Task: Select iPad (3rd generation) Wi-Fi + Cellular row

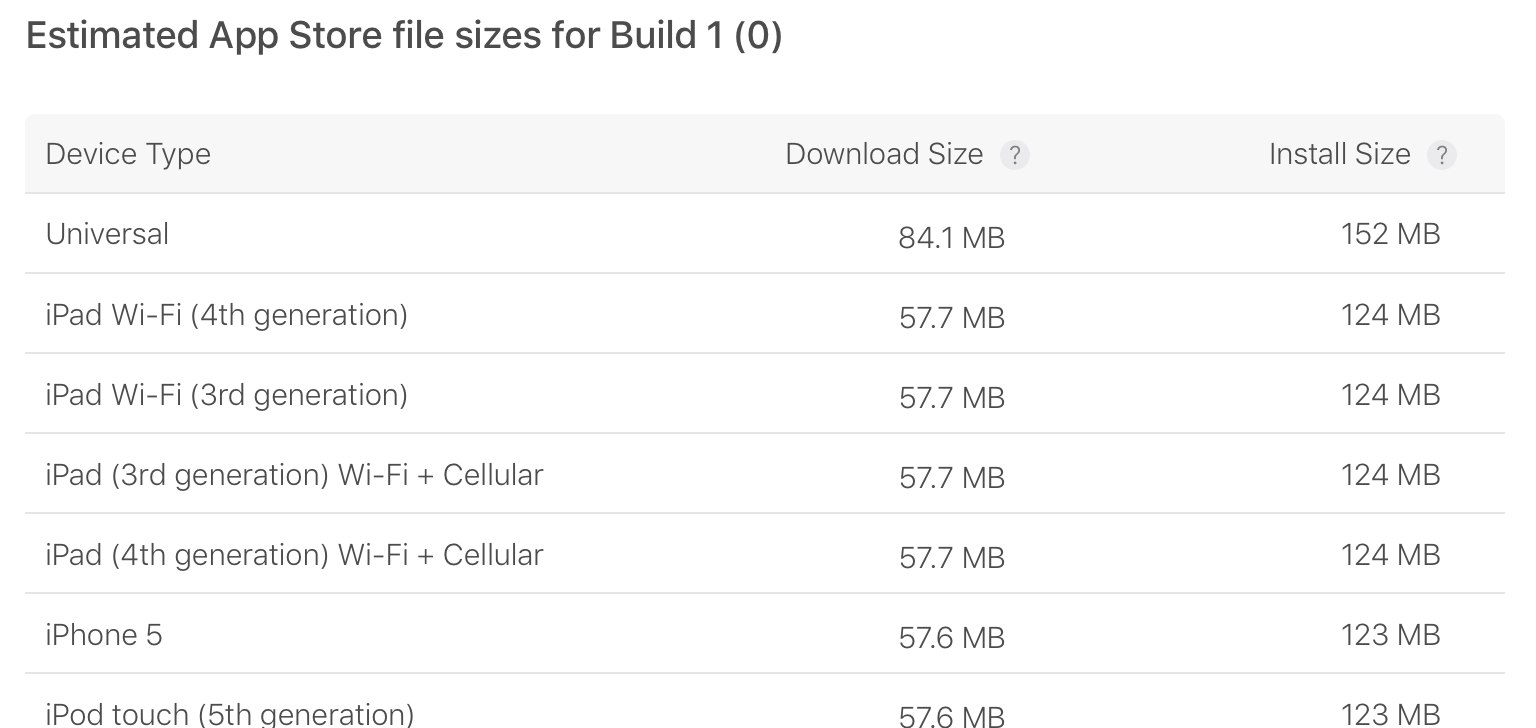Action: click(294, 475)
